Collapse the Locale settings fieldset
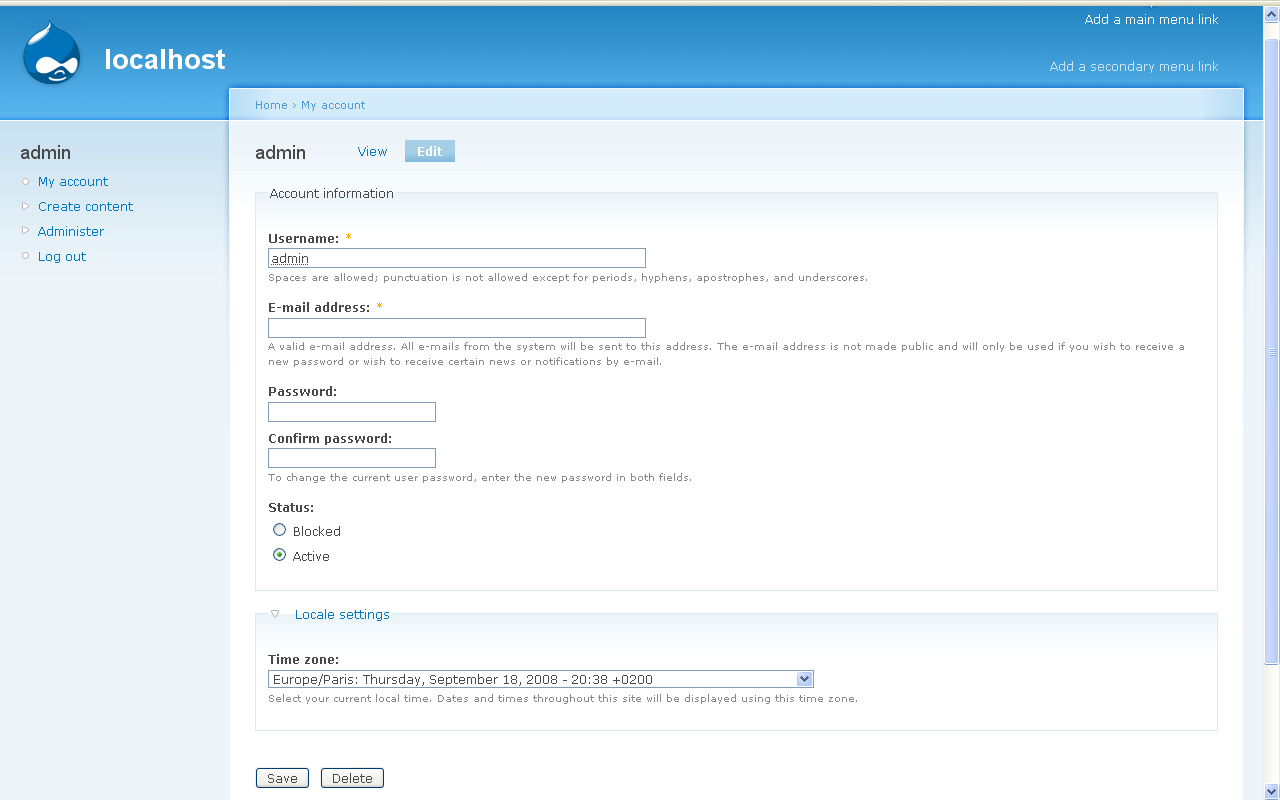This screenshot has width=1280, height=800. coord(342,614)
